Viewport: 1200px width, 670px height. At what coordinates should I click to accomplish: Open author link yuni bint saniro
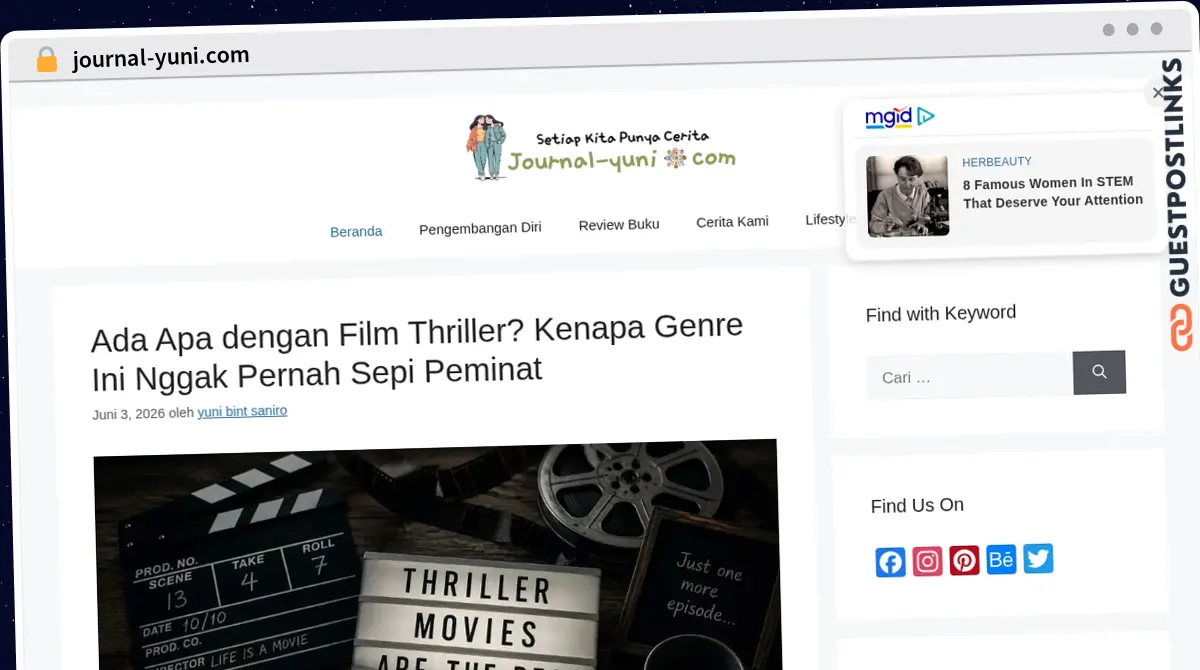tap(242, 411)
